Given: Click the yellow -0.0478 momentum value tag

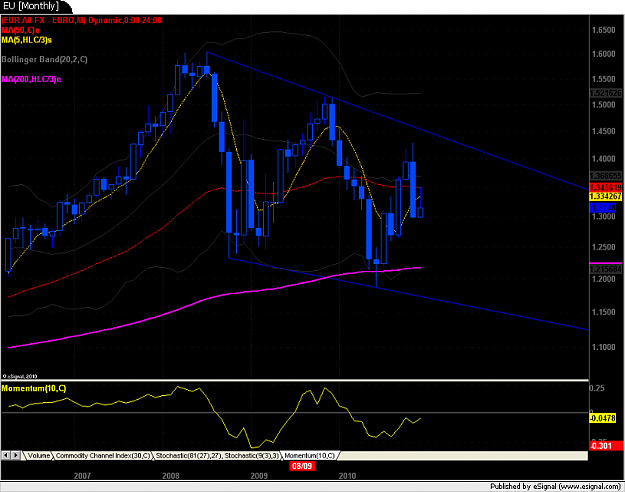Looking at the screenshot, I should pyautogui.click(x=603, y=418).
